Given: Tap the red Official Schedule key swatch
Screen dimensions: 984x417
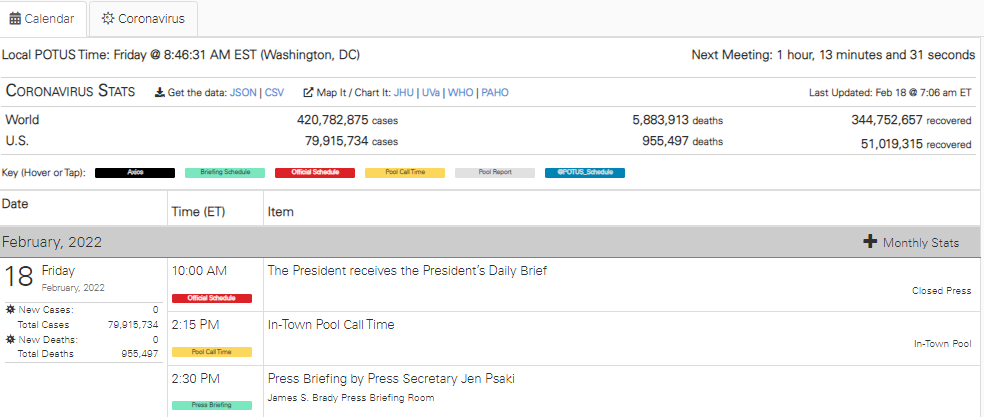Looking at the screenshot, I should (315, 172).
